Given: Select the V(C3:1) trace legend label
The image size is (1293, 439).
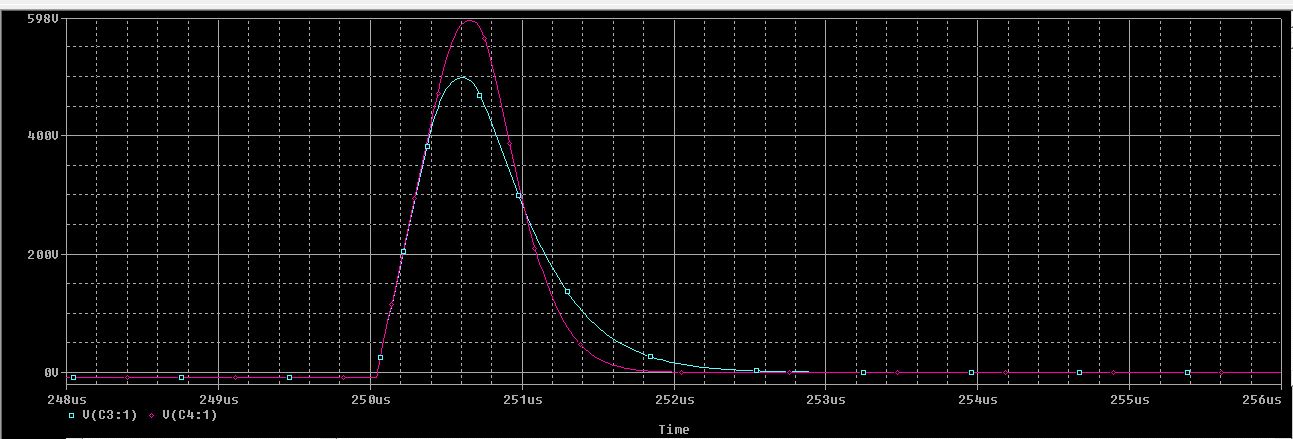Looking at the screenshot, I should tap(109, 414).
